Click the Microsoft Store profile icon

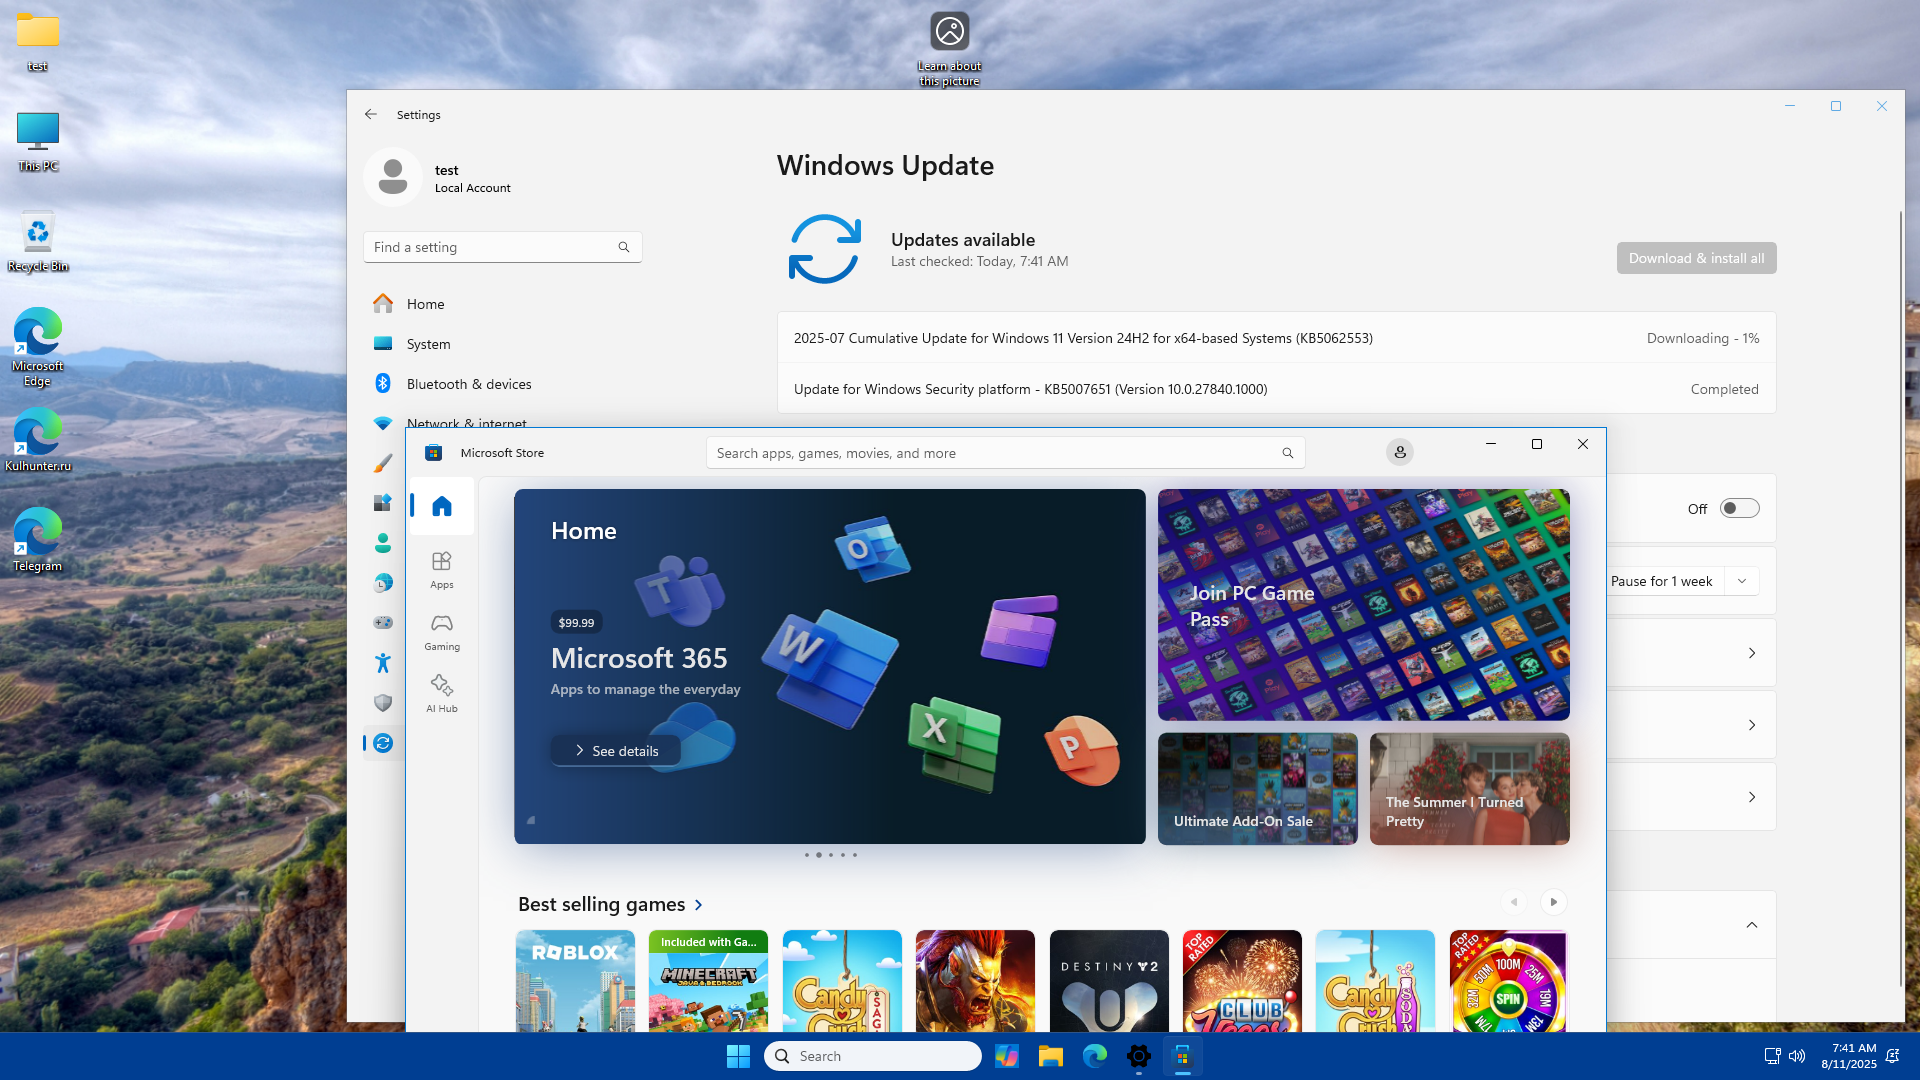[x=1400, y=452]
